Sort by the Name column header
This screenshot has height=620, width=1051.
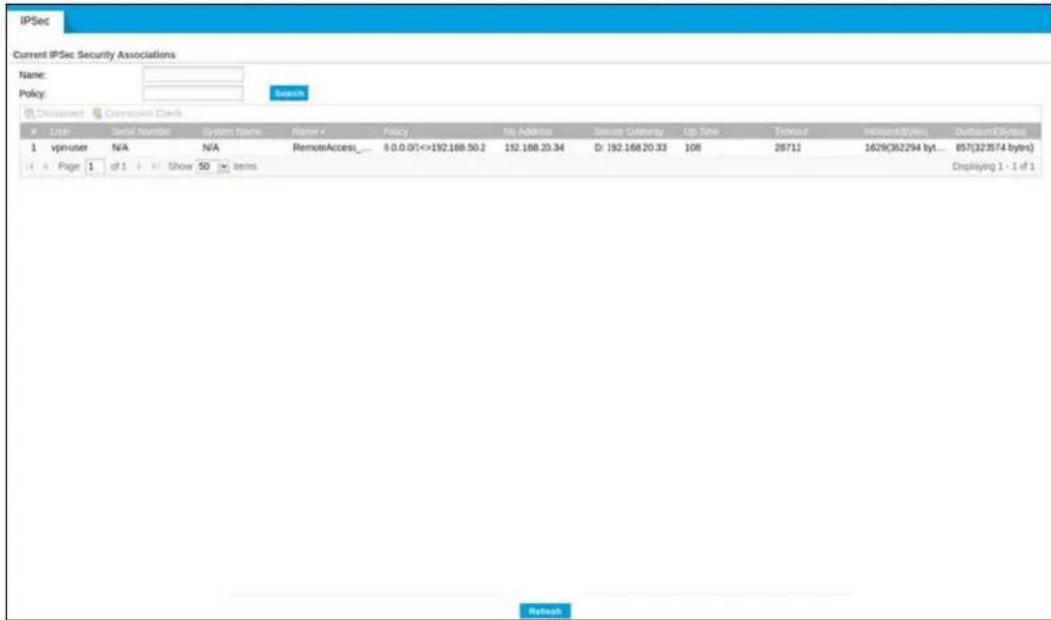(308, 131)
